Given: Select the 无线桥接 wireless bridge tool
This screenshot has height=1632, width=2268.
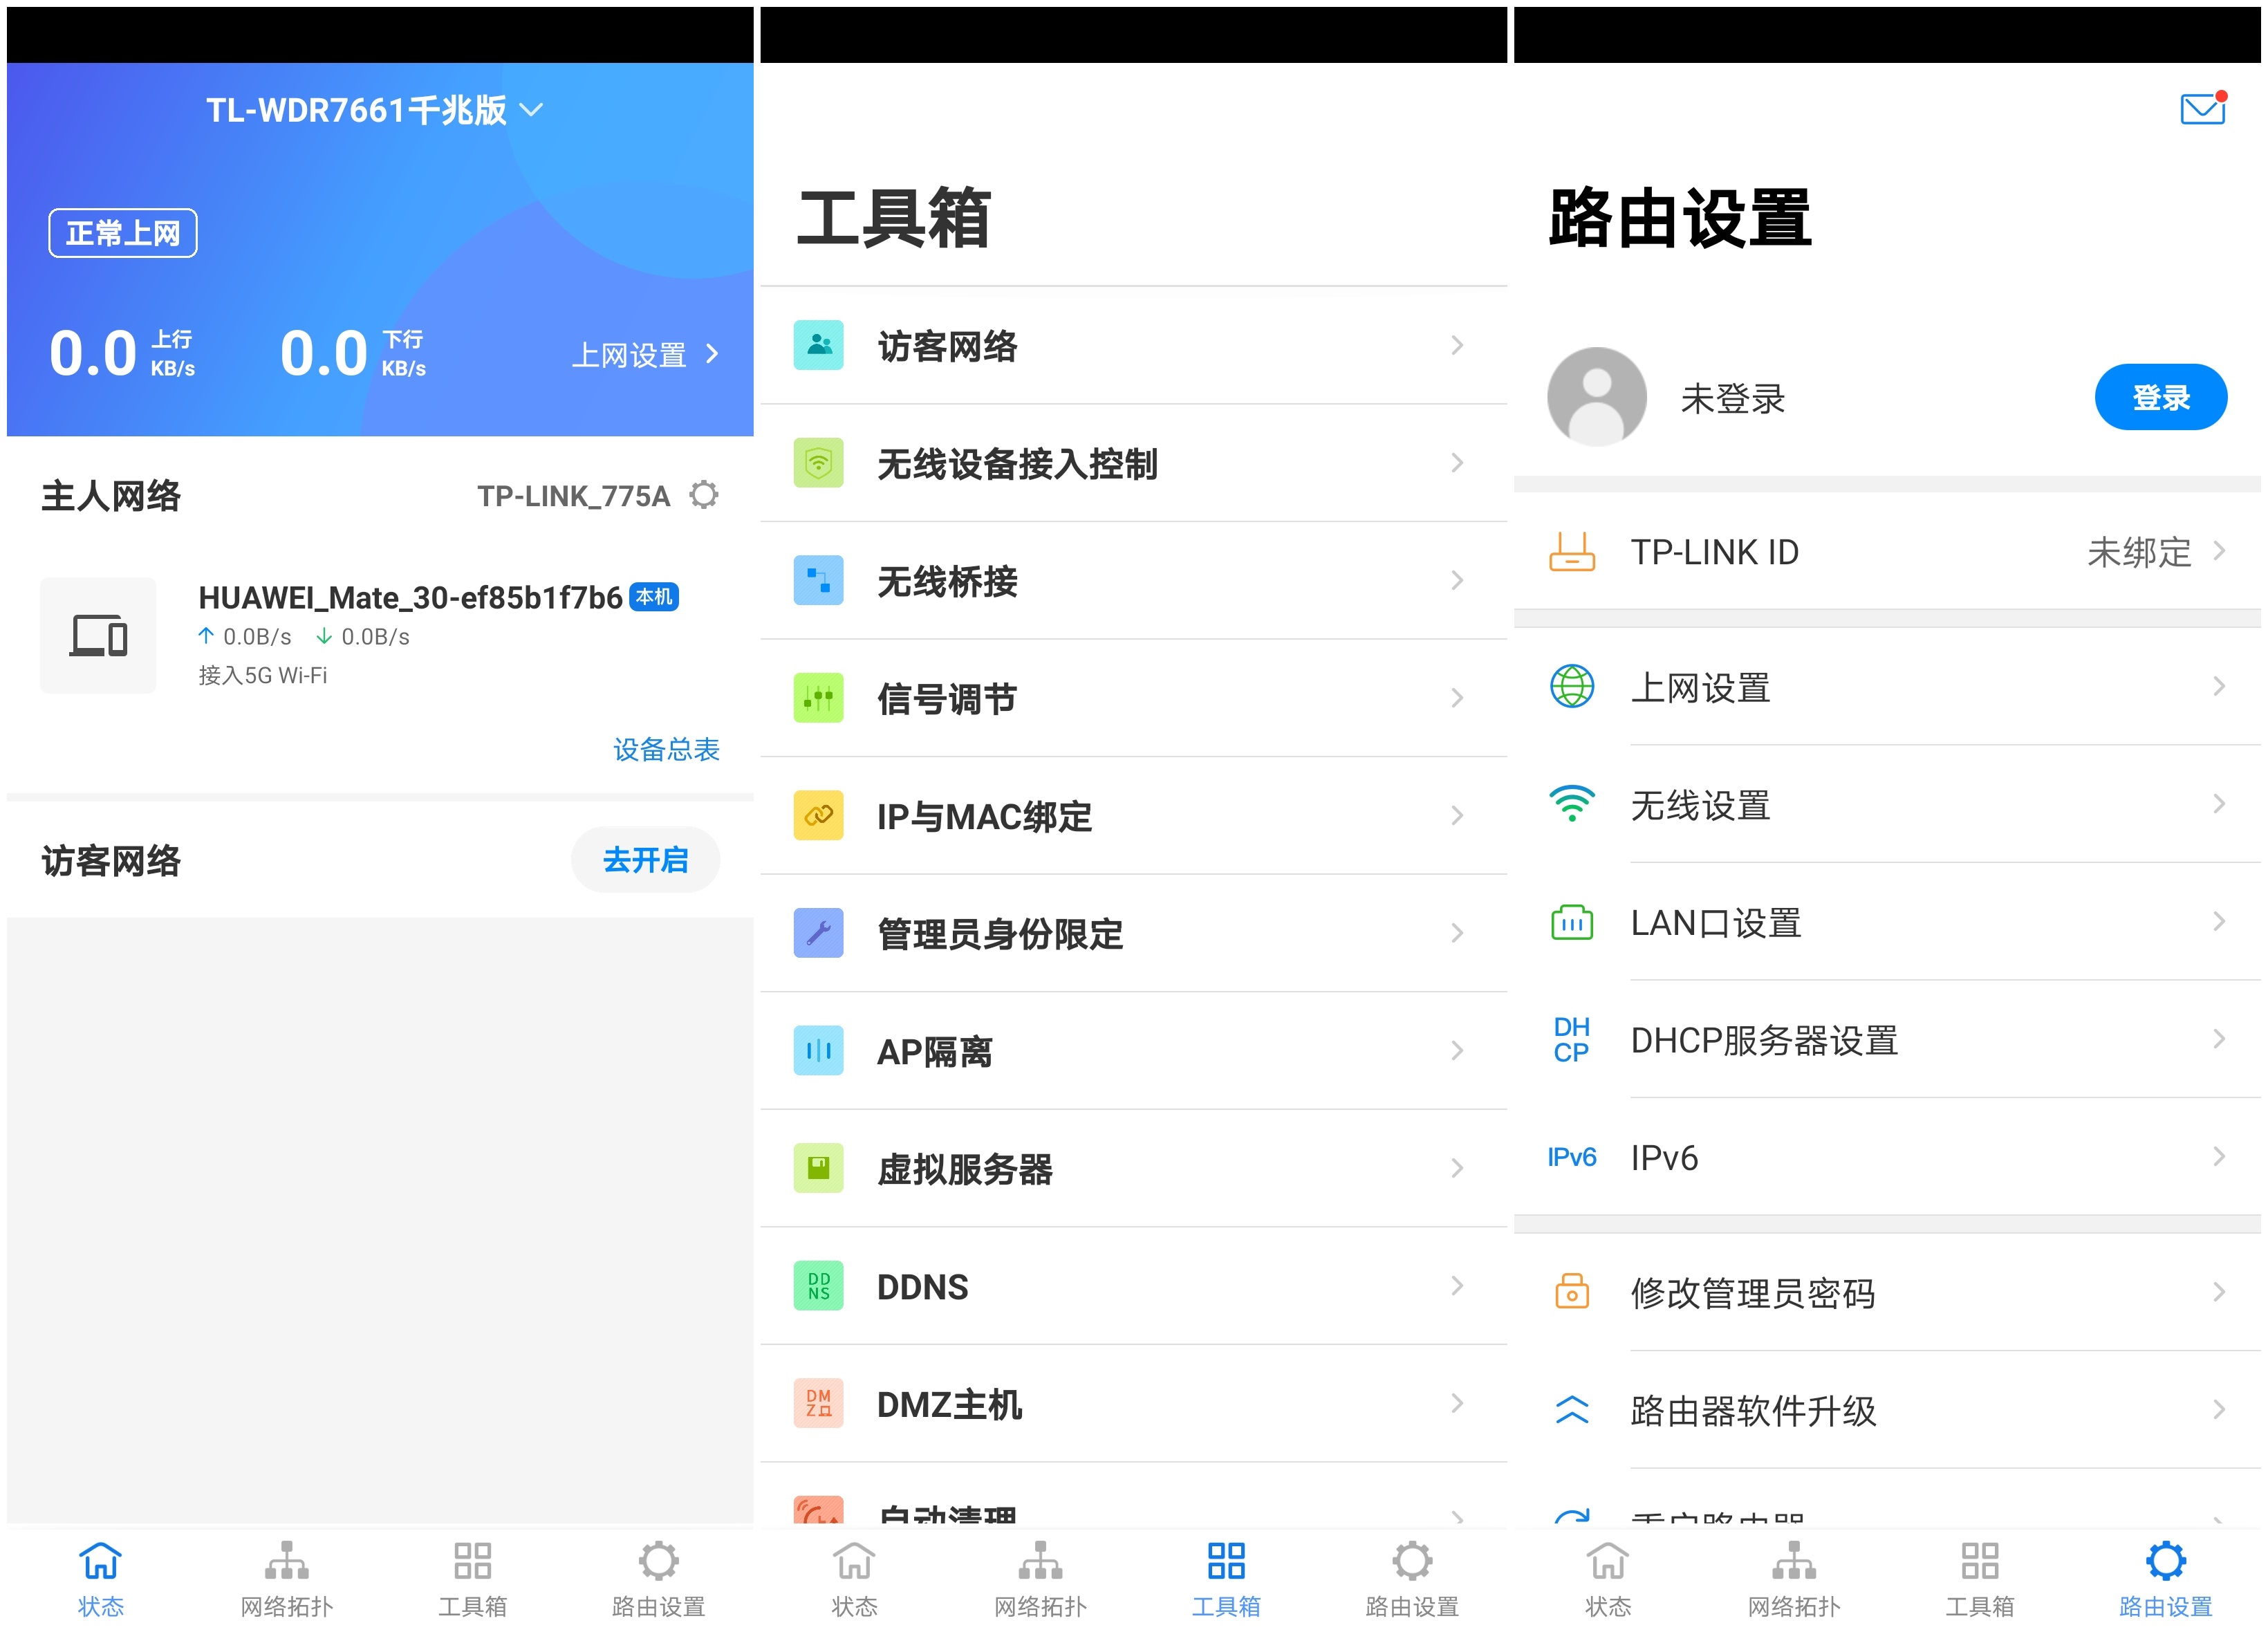Looking at the screenshot, I should 1130,580.
